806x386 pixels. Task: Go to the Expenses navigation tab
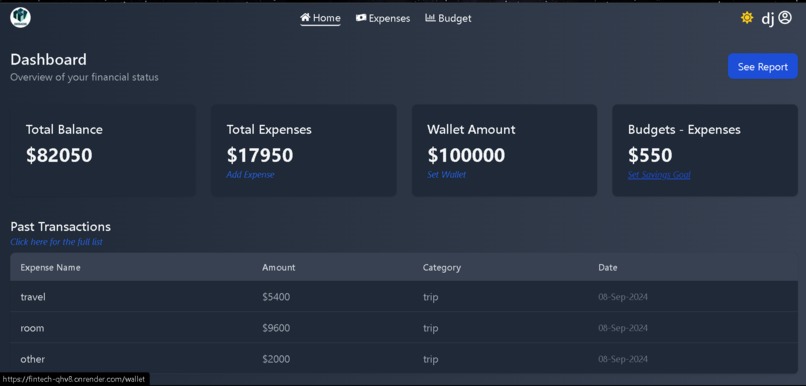pyautogui.click(x=383, y=18)
